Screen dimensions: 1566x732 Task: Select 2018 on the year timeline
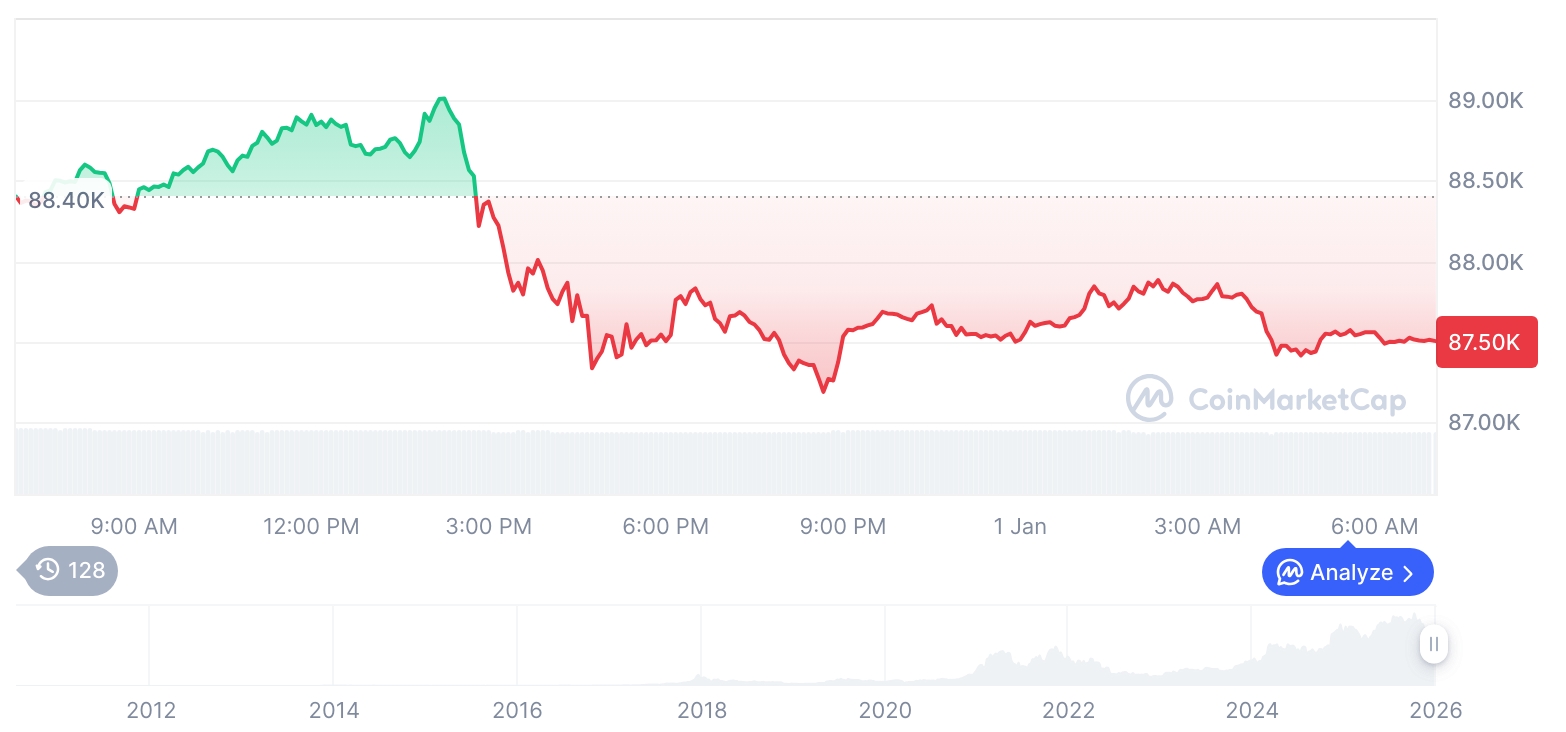pos(702,710)
